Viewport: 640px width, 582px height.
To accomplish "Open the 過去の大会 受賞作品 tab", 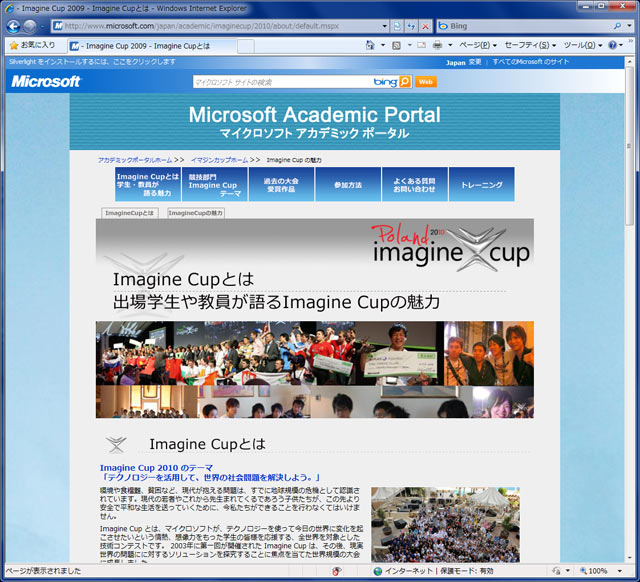I will (281, 184).
